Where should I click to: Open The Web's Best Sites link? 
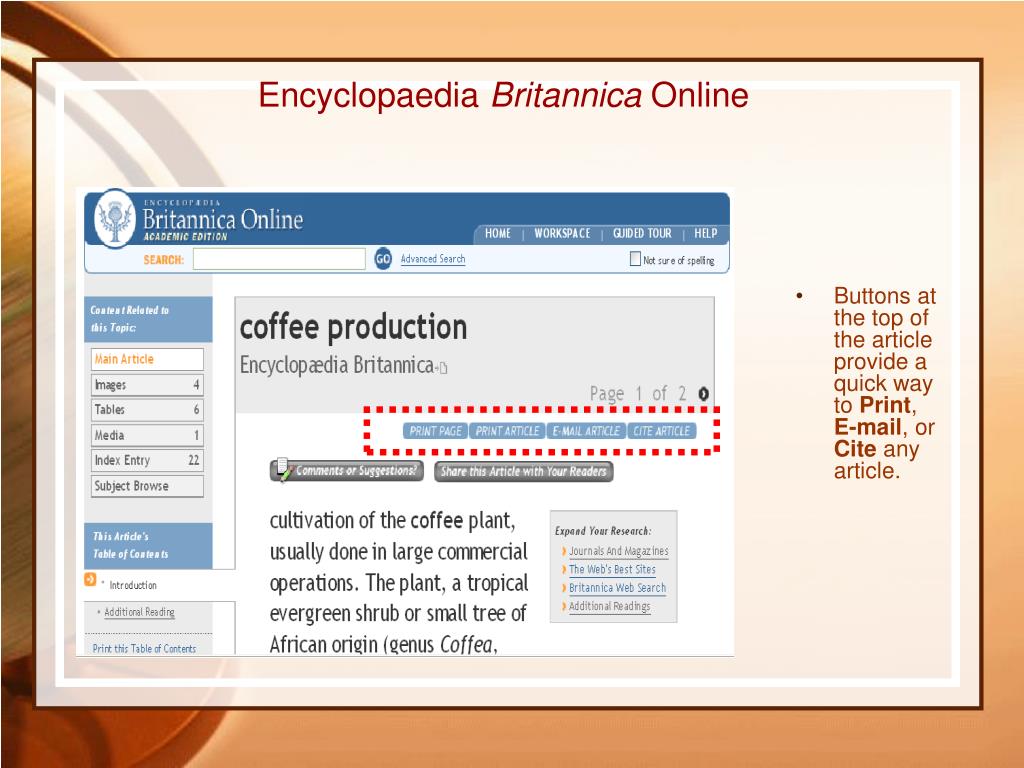(612, 569)
